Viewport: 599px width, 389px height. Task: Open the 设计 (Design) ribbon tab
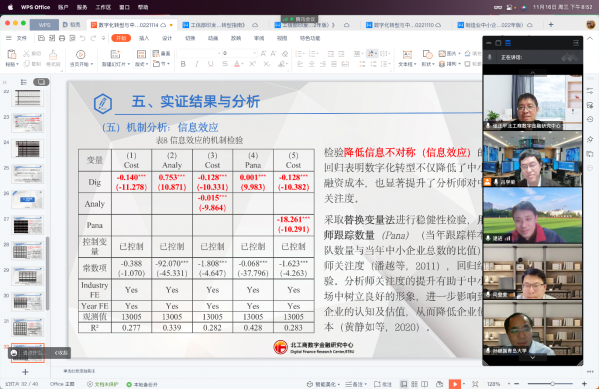tap(167, 38)
